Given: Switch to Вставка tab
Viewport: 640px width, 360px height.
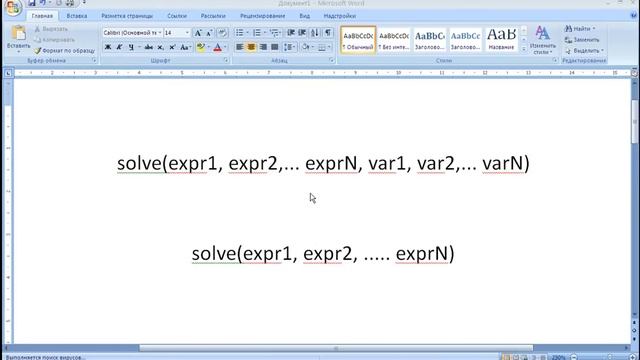Looking at the screenshot, I should point(77,16).
